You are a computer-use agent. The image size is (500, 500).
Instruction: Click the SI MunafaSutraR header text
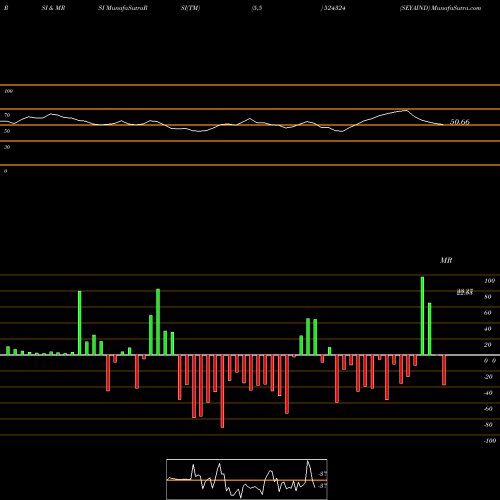coord(123,8)
